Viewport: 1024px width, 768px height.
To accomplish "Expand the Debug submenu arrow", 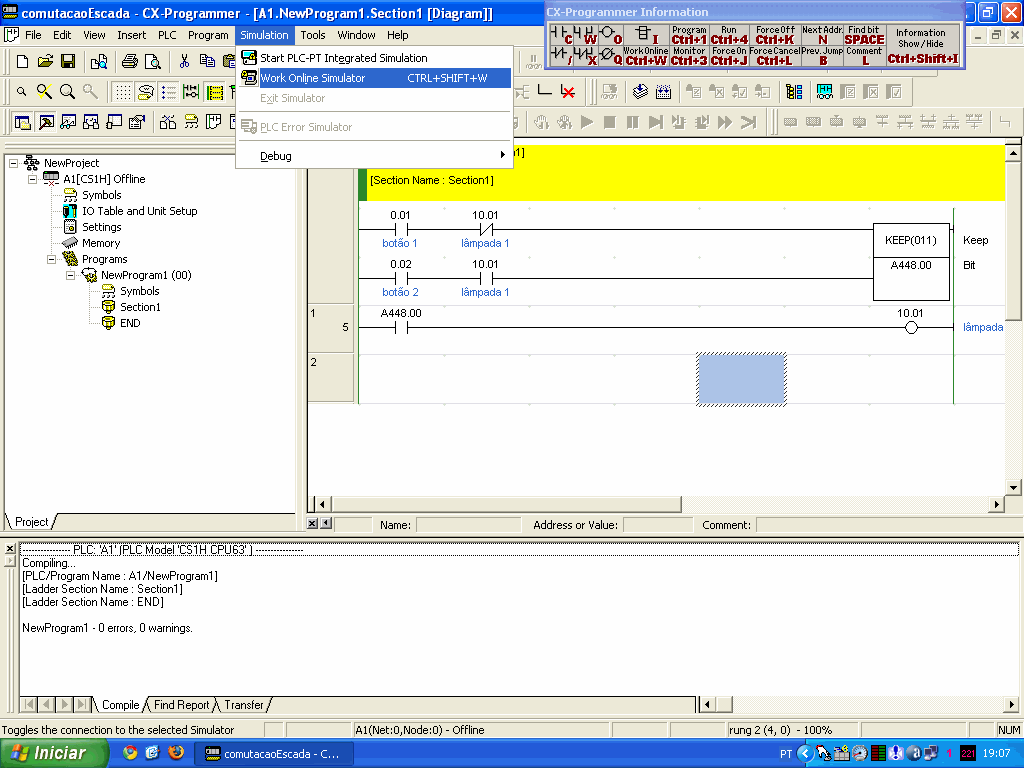I will click(502, 155).
